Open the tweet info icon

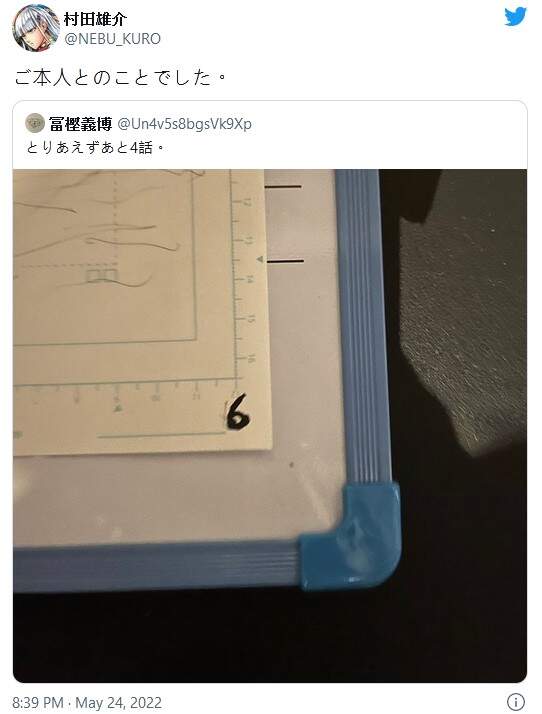click(516, 701)
